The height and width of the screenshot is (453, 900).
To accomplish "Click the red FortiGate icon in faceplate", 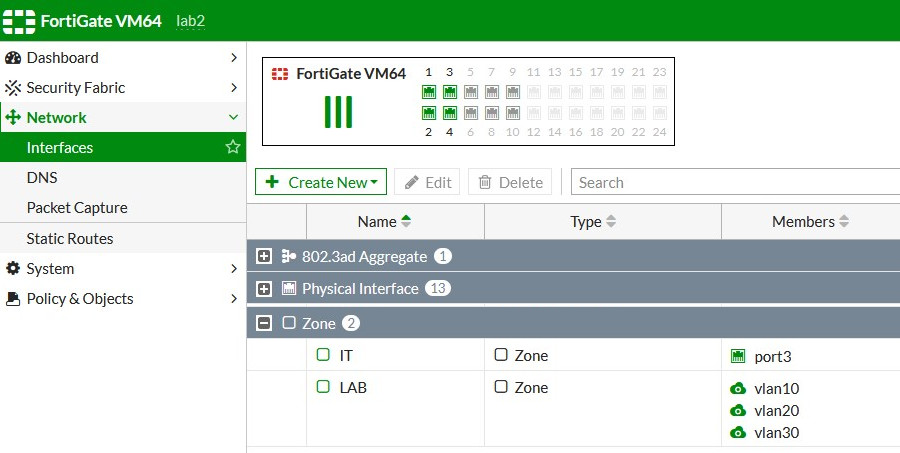I will point(280,74).
